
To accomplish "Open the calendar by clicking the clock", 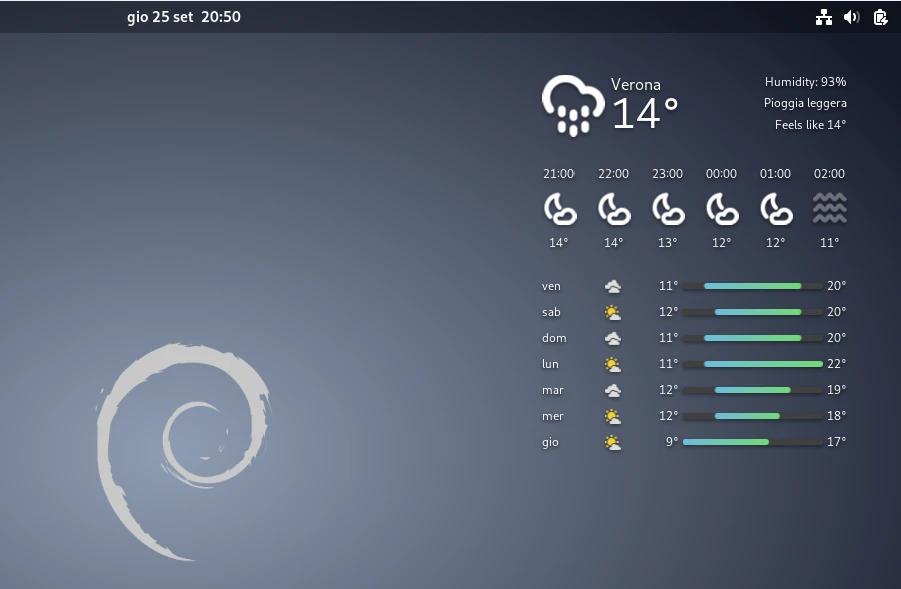I will pos(184,17).
